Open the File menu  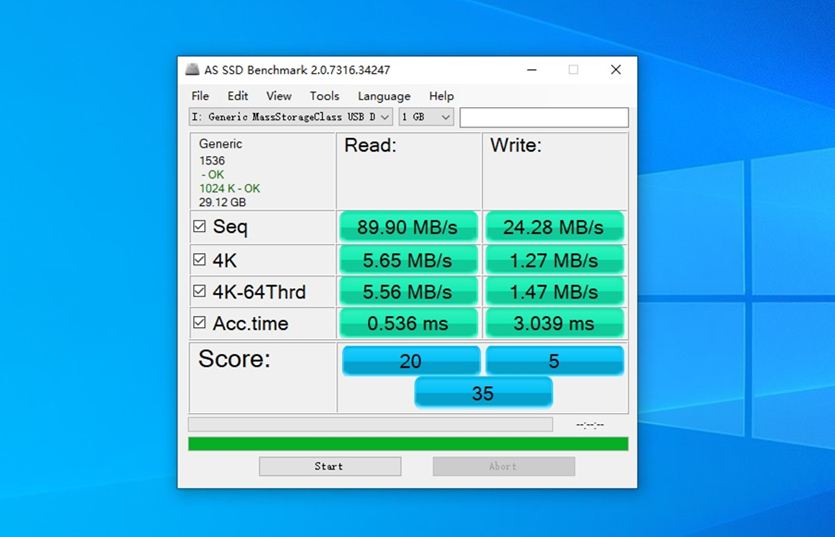tap(200, 96)
